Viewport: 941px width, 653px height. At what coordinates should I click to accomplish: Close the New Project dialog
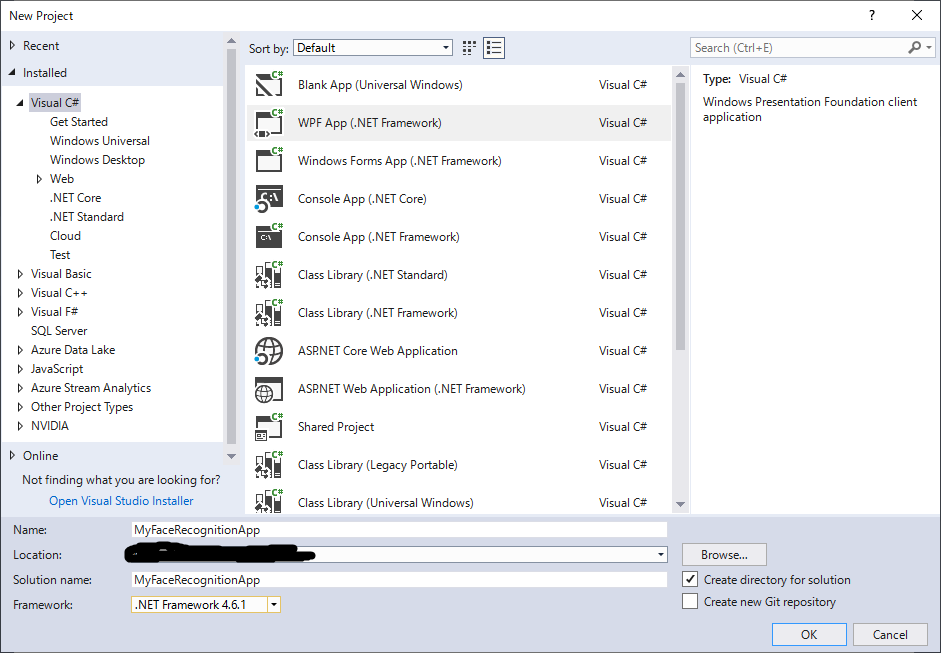916,16
